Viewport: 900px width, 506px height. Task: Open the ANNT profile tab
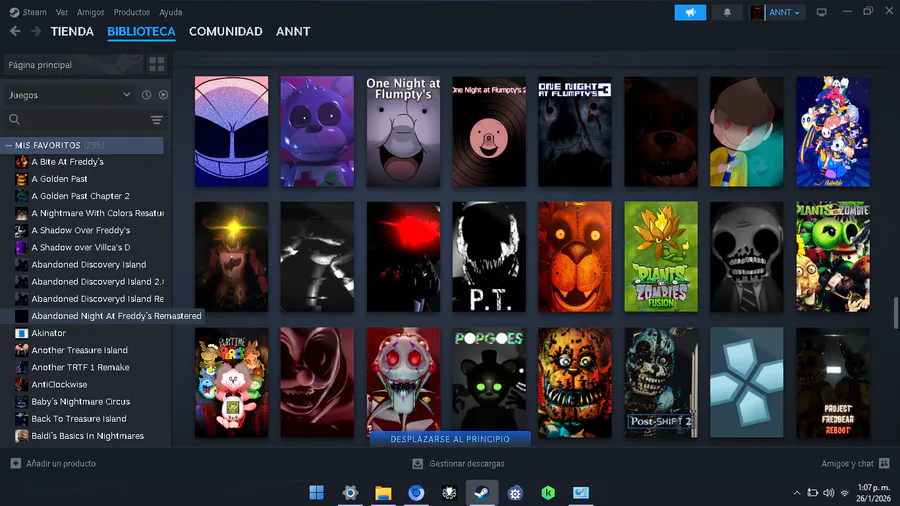[293, 32]
